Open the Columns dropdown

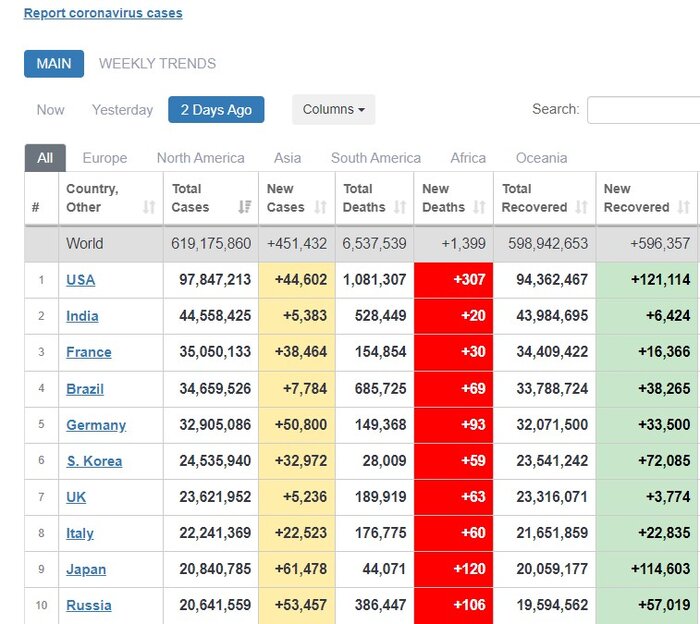tap(333, 110)
